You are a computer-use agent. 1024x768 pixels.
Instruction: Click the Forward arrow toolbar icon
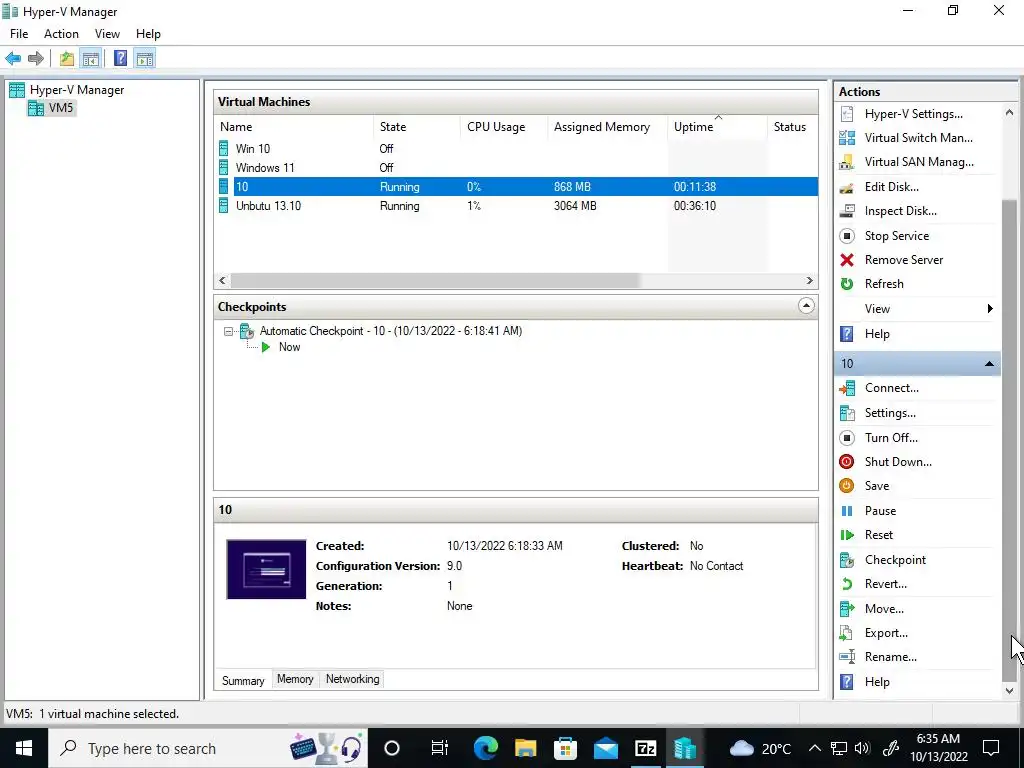point(36,59)
